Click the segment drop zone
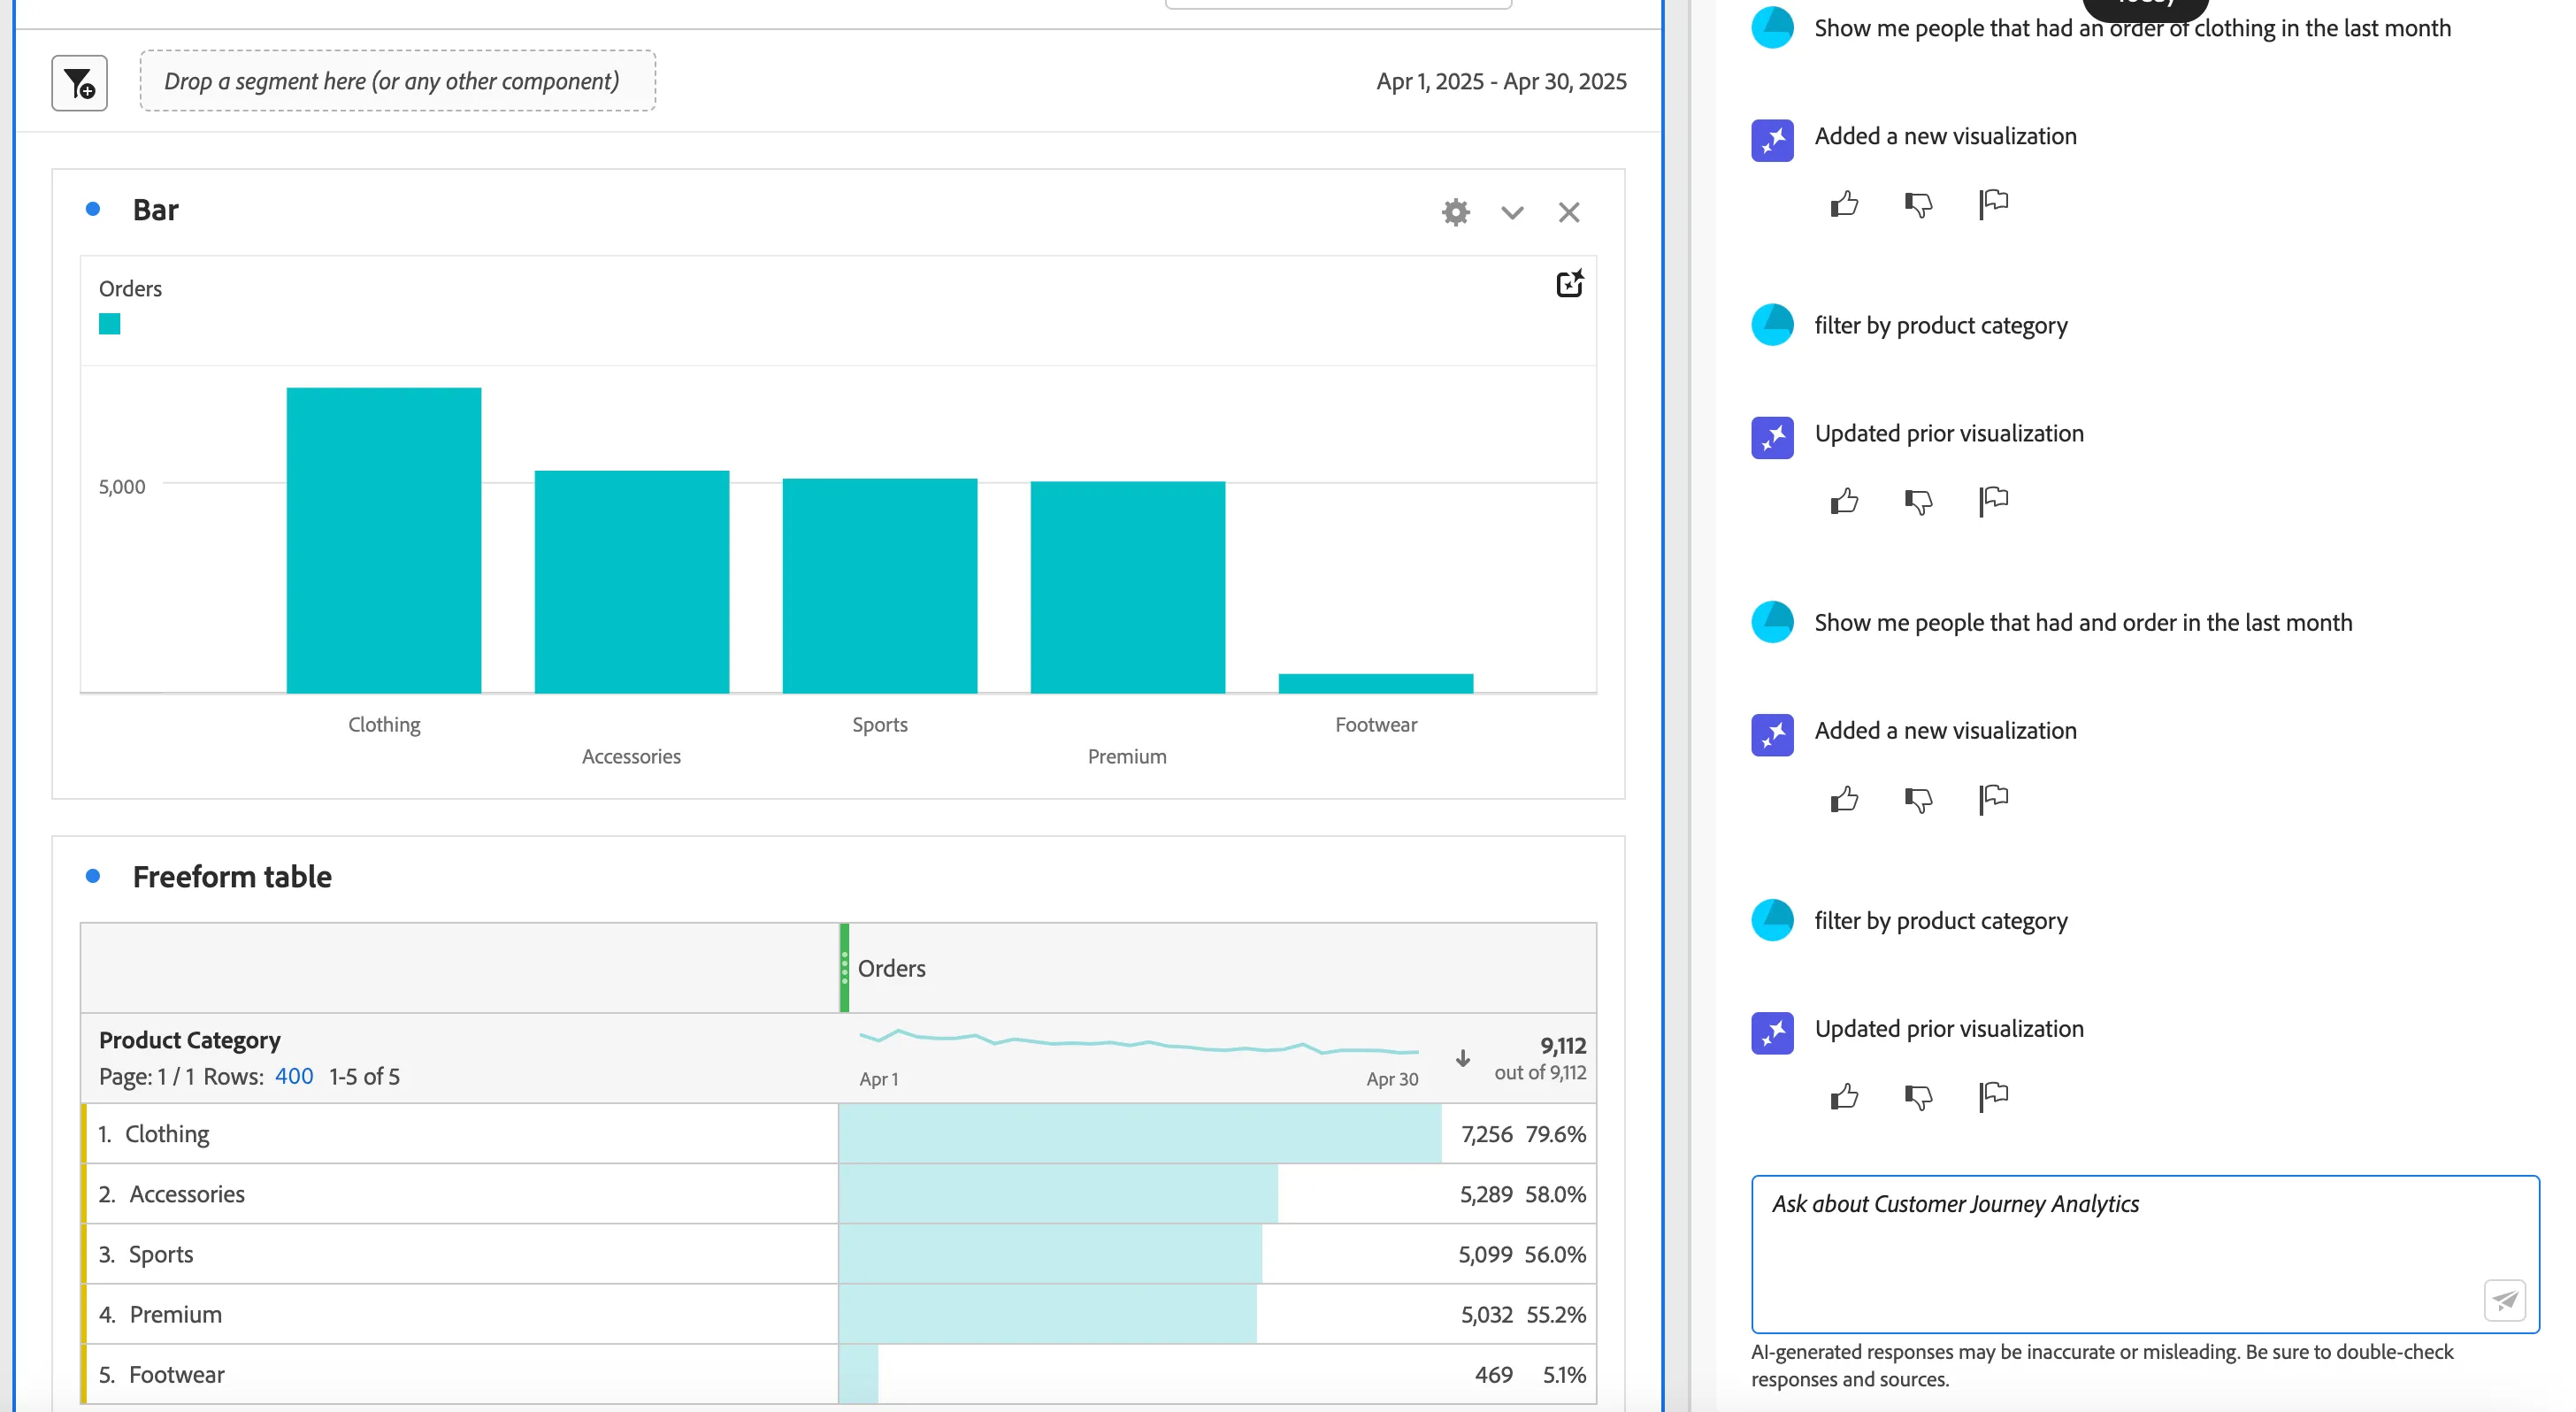This screenshot has height=1412, width=2576. 398,81
